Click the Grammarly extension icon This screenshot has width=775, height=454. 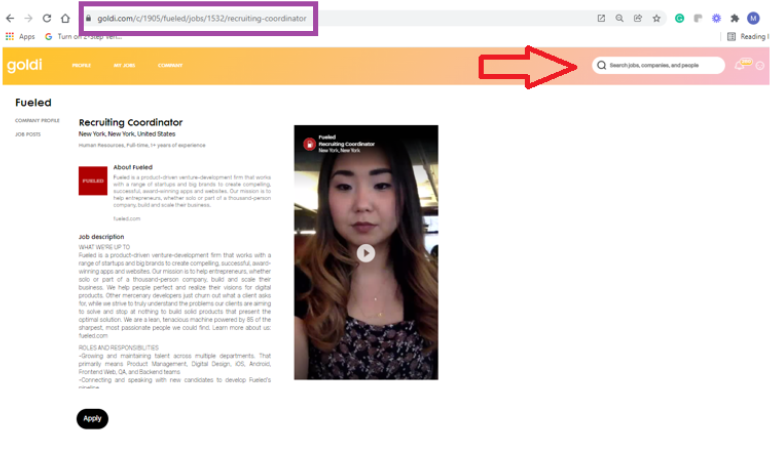pos(679,18)
